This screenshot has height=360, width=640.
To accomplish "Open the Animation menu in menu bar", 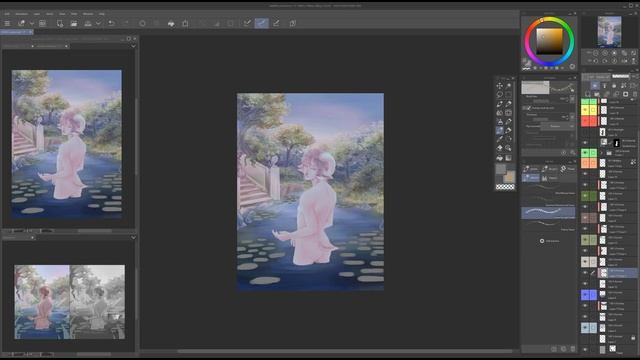I will pyautogui.click(x=22, y=13).
